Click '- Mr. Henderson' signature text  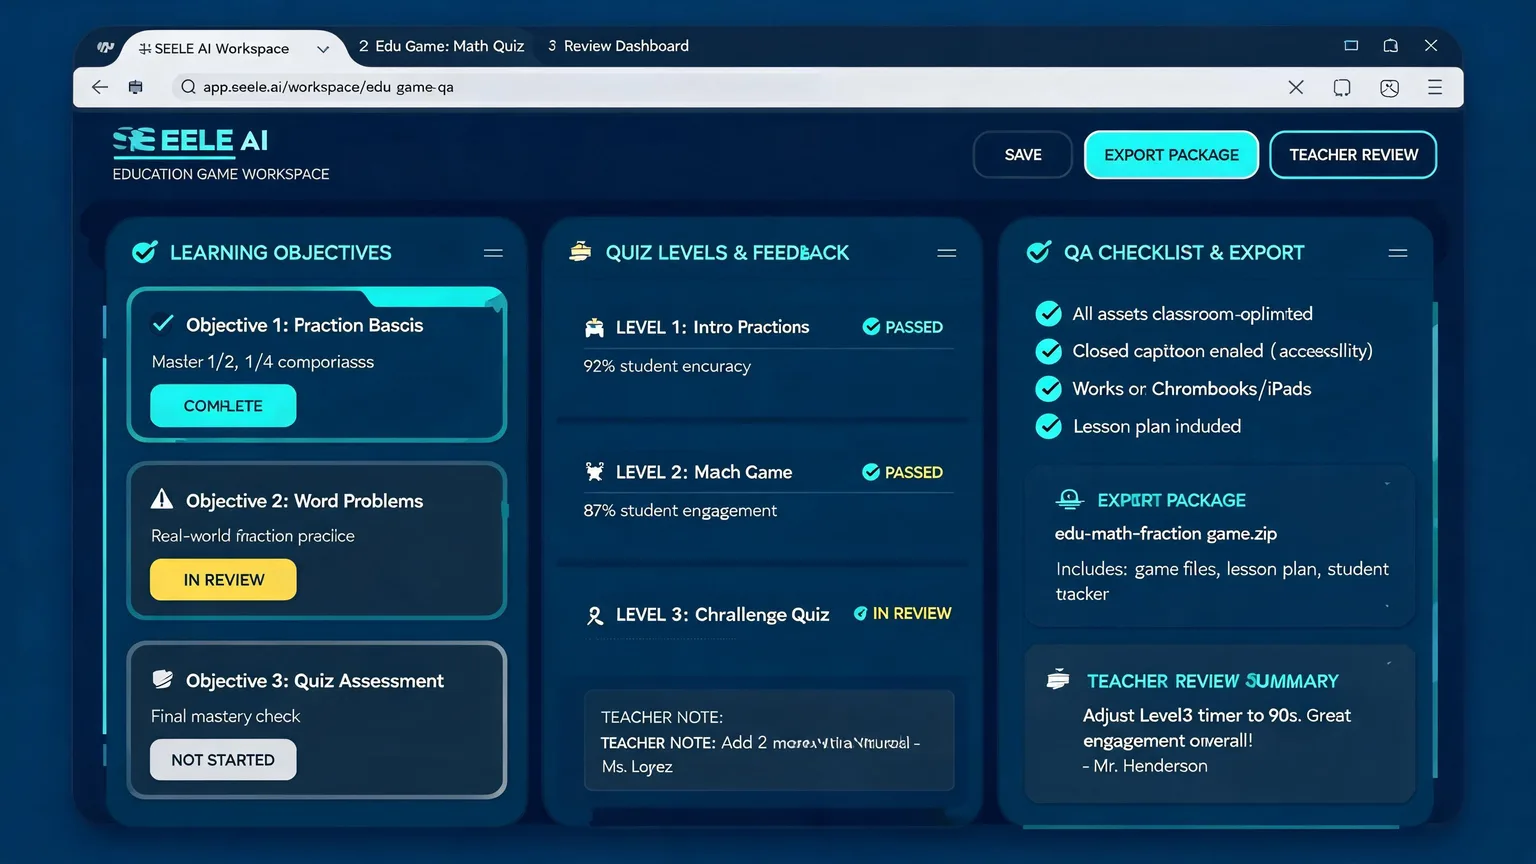point(1145,766)
